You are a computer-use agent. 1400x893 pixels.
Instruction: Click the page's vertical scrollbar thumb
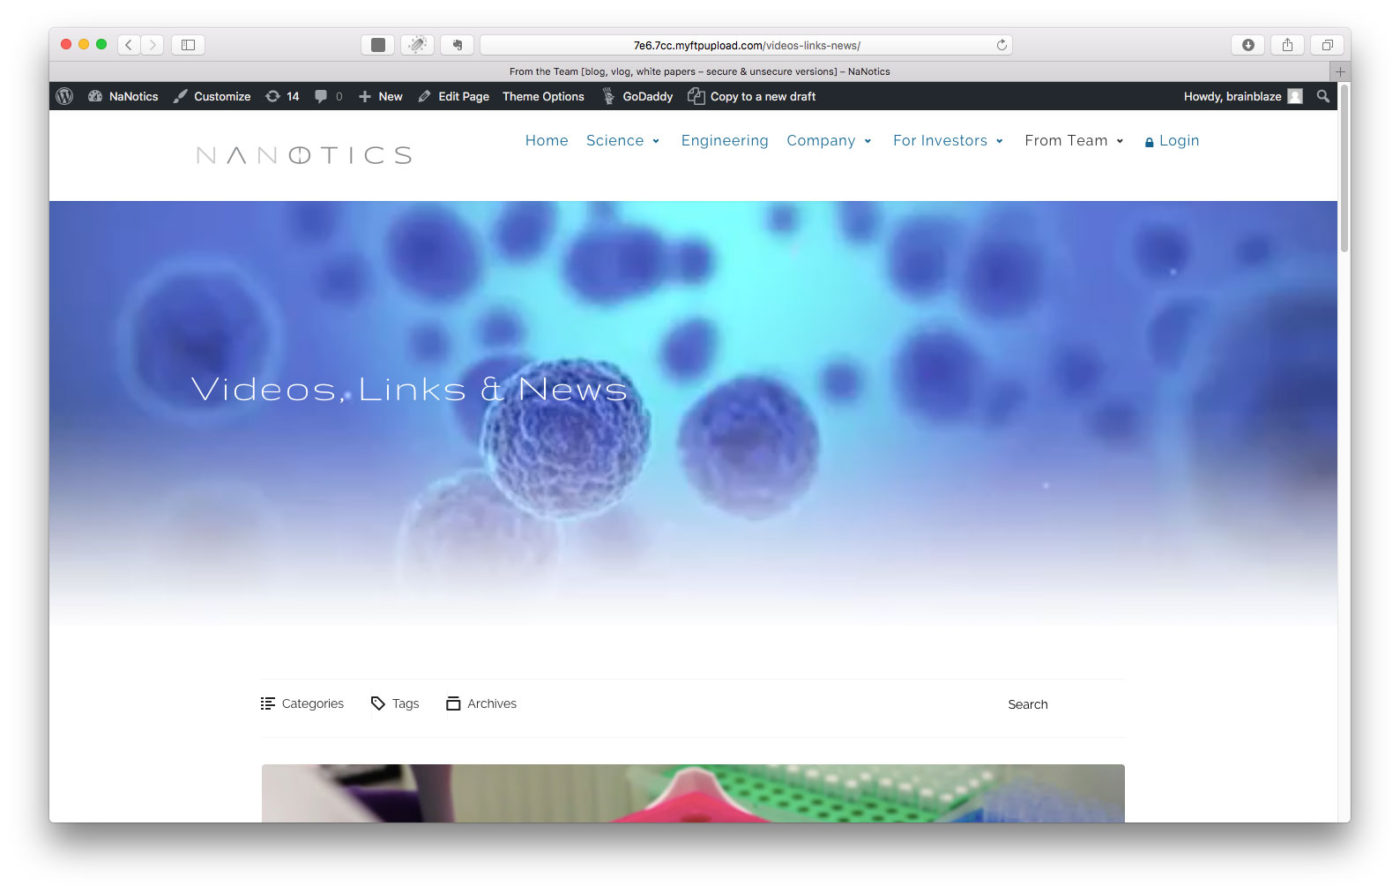click(x=1344, y=167)
